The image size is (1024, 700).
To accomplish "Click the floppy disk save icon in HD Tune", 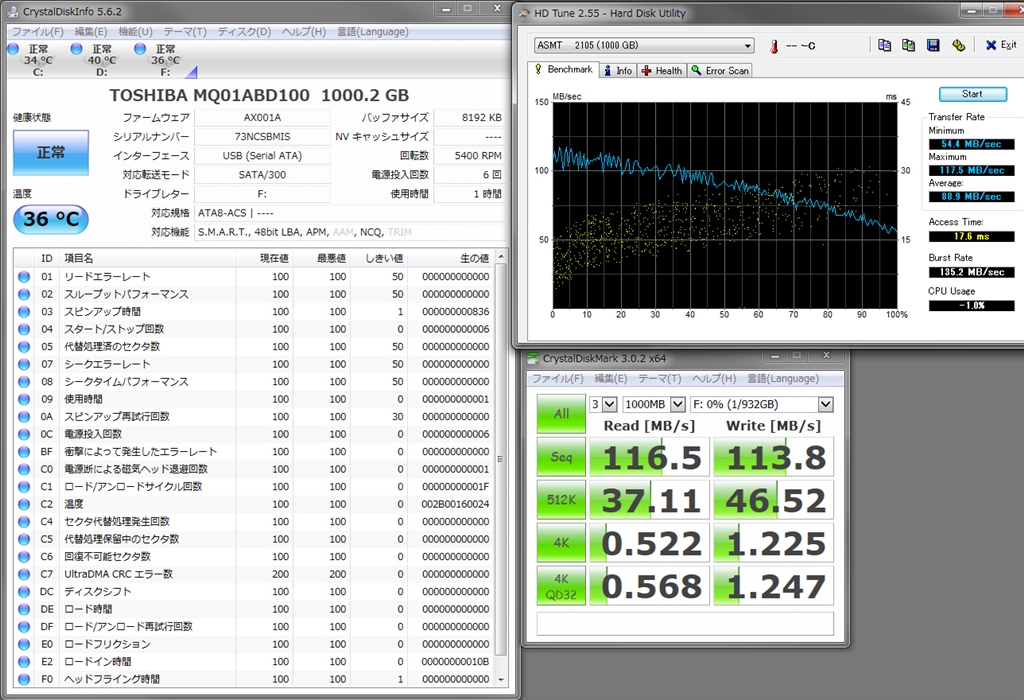I will coord(933,45).
